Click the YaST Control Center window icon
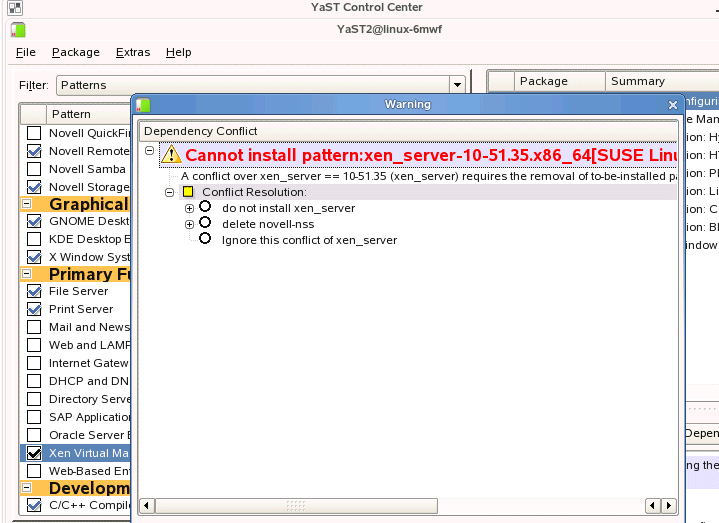719x523 pixels. [x=15, y=7]
